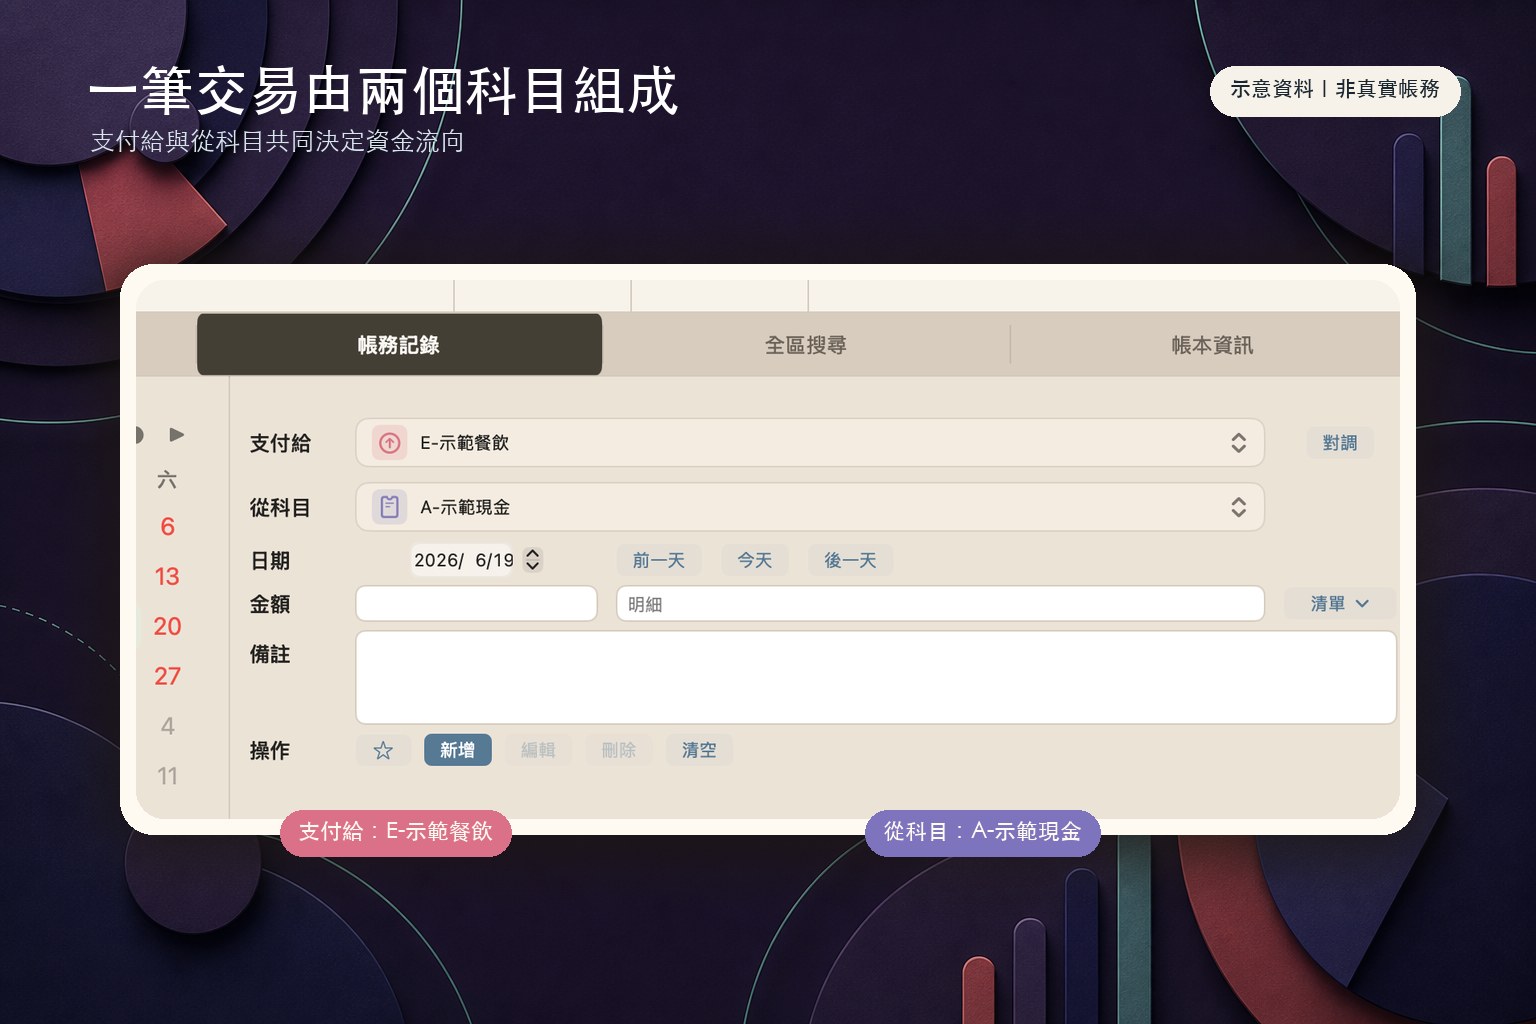Open the 支付給 dropdown showing E-示範餐飲
The width and height of the screenshot is (1536, 1024).
(x=810, y=443)
